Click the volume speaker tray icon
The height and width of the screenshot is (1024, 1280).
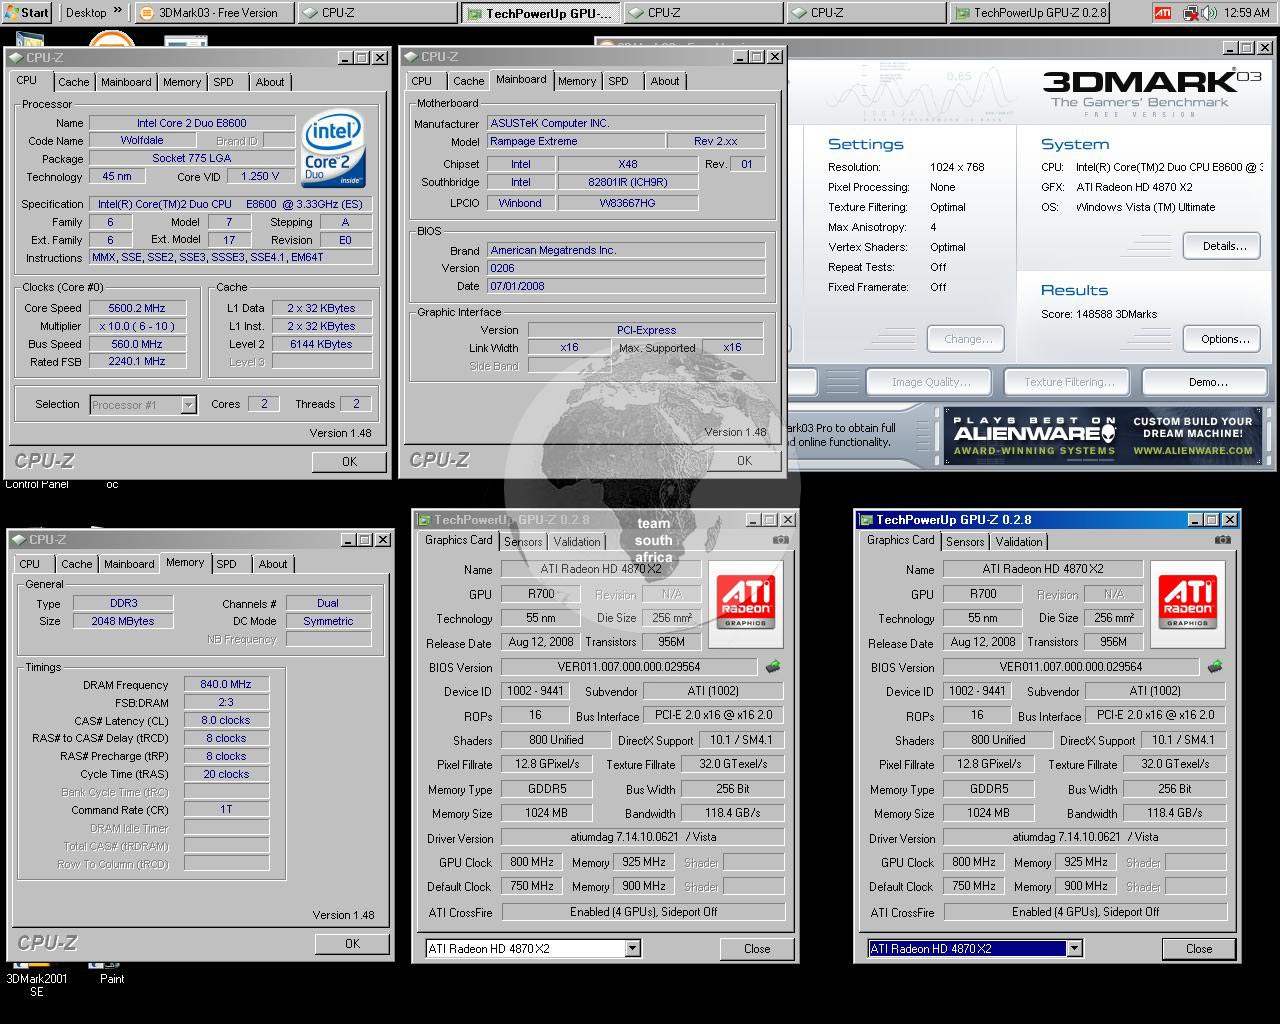click(1211, 13)
